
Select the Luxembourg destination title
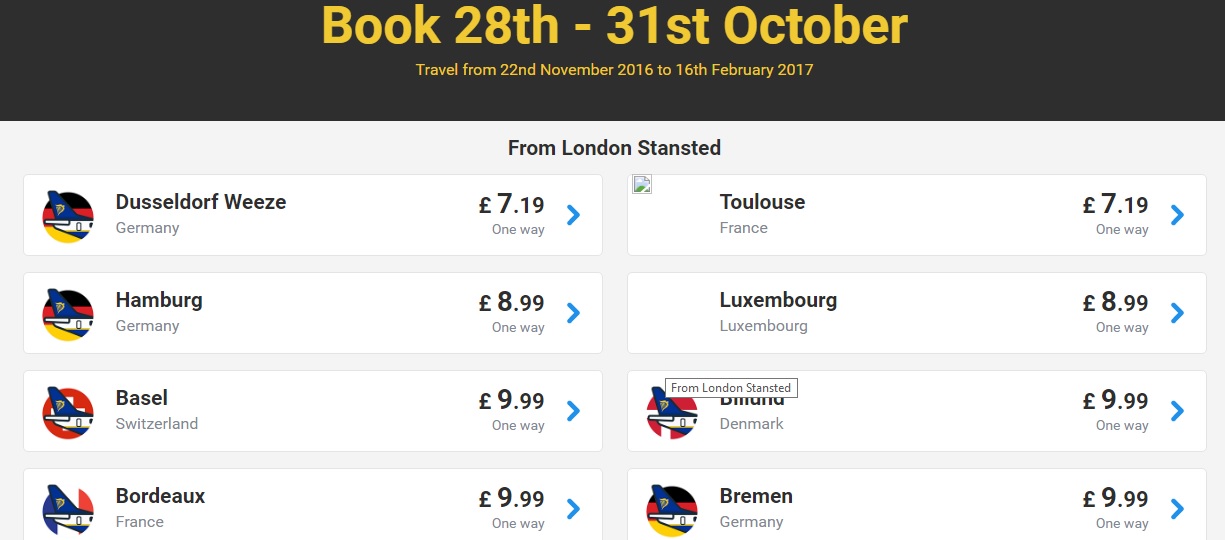(x=778, y=300)
